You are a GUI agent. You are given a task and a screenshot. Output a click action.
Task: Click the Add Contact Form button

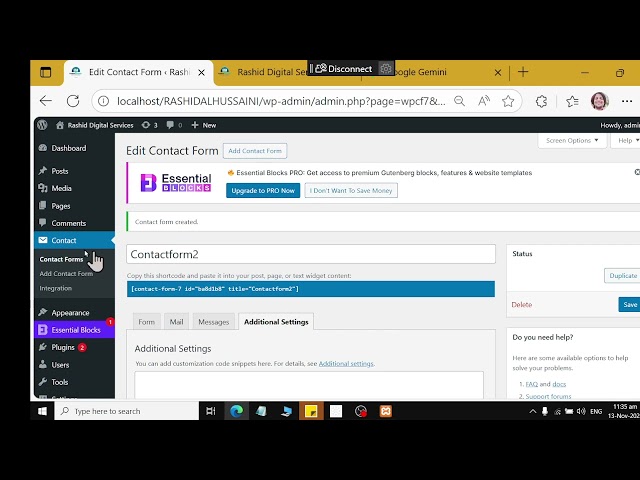coord(255,151)
